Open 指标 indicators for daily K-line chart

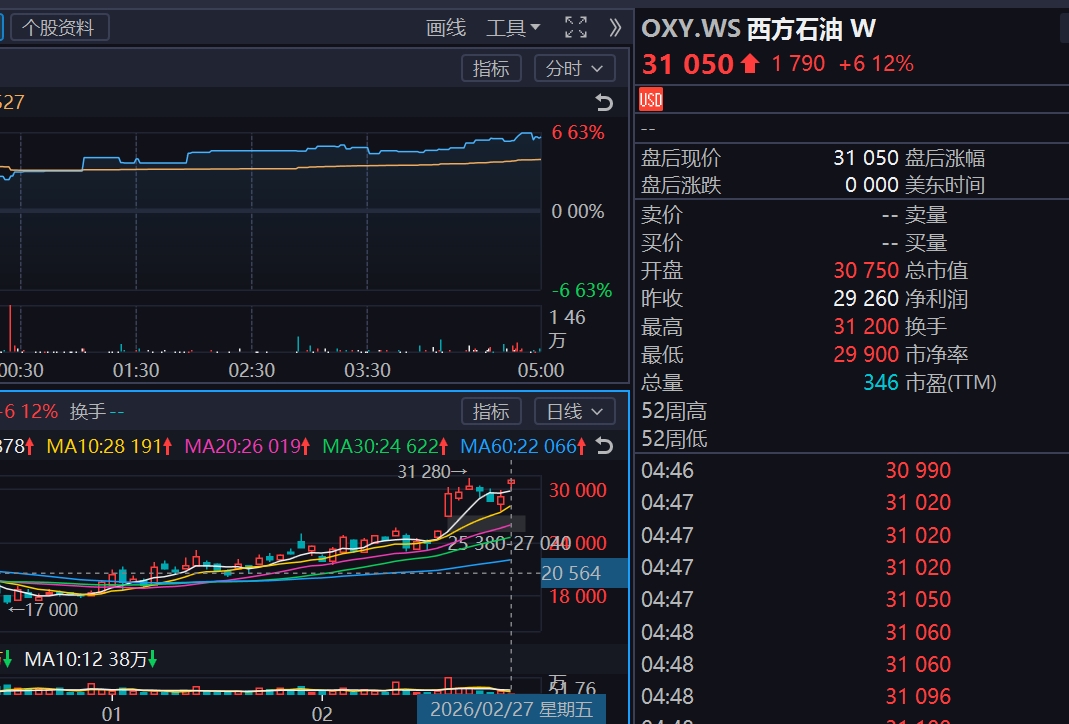[491, 411]
